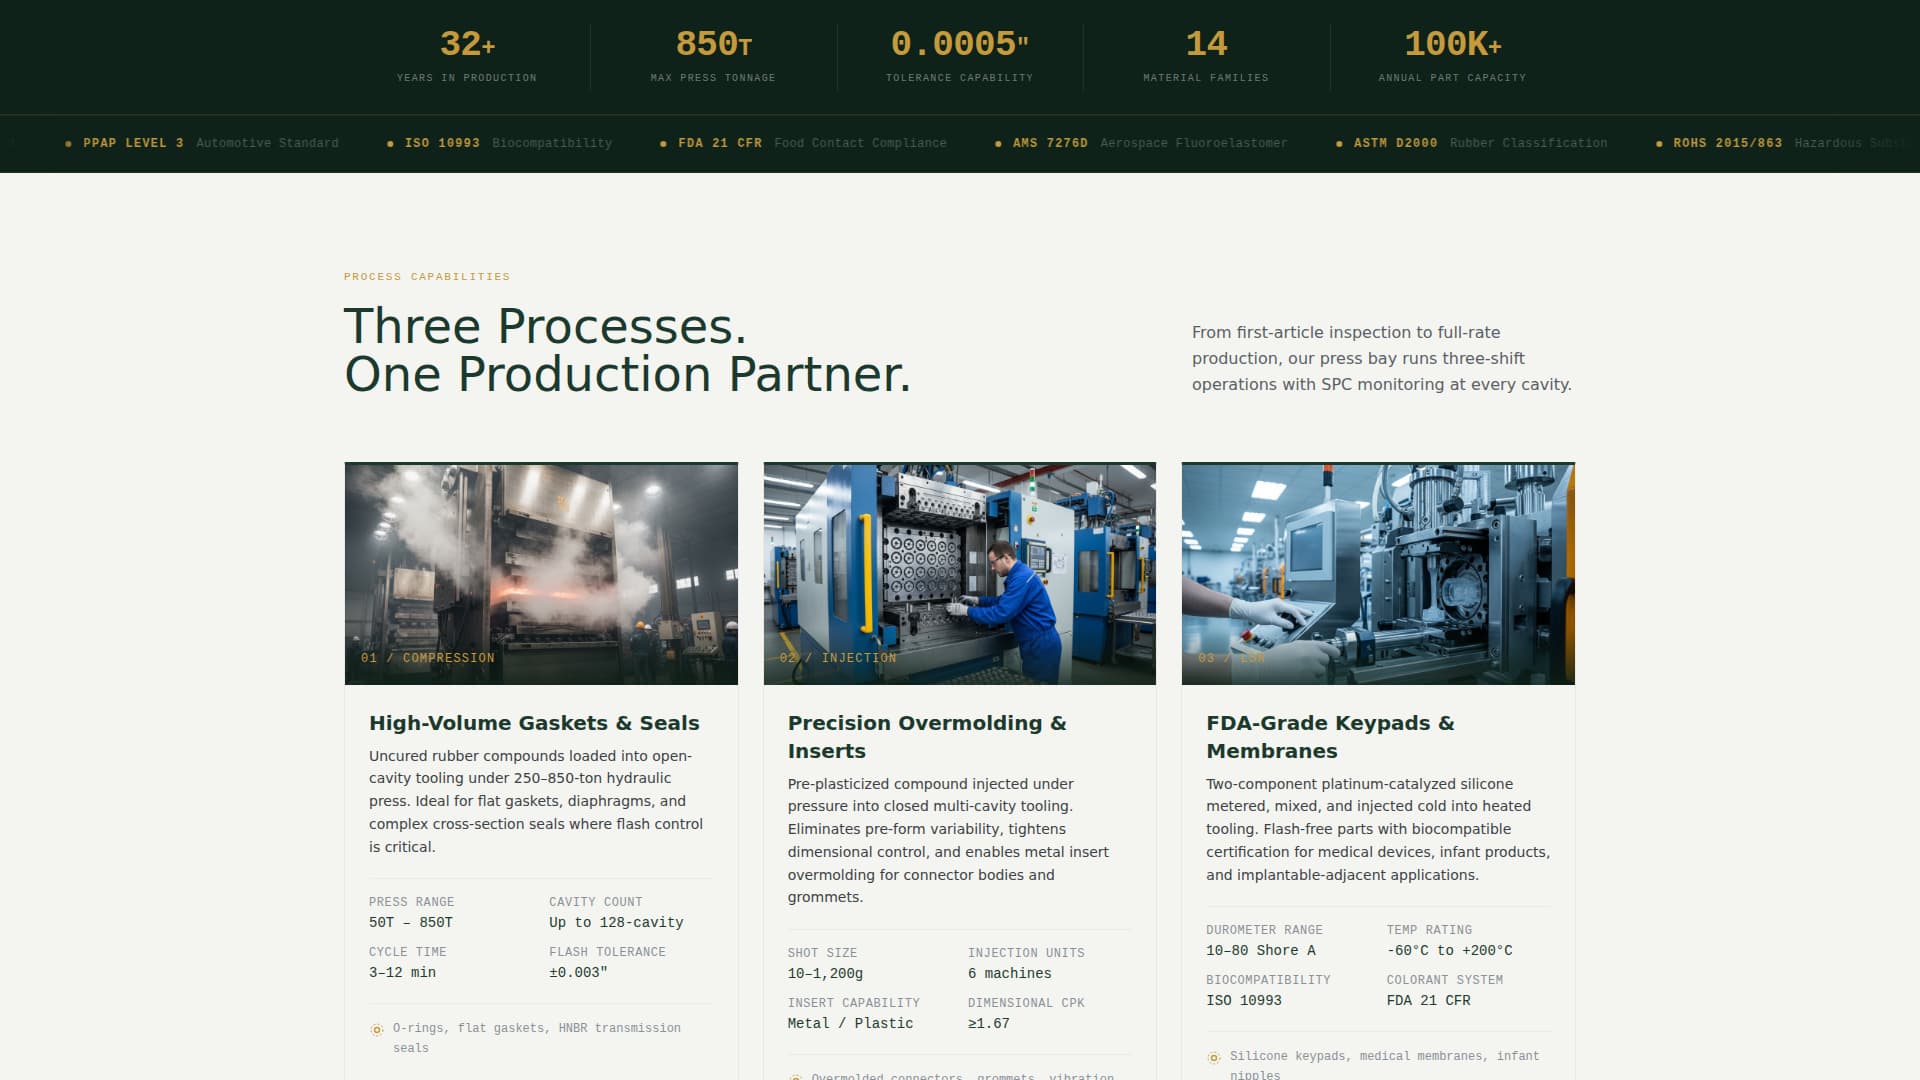The height and width of the screenshot is (1080, 1920).
Task: Click the ASTM D2000 Rubber Classification ticker entry
Action: click(x=1470, y=143)
